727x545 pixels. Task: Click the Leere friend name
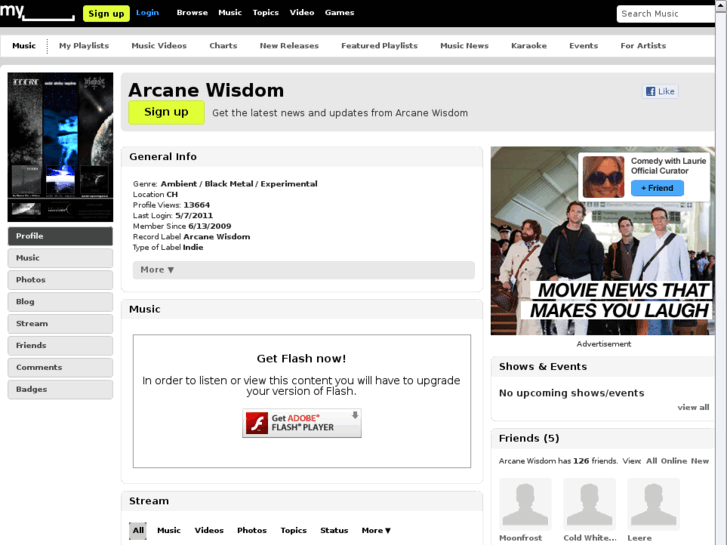pos(639,538)
